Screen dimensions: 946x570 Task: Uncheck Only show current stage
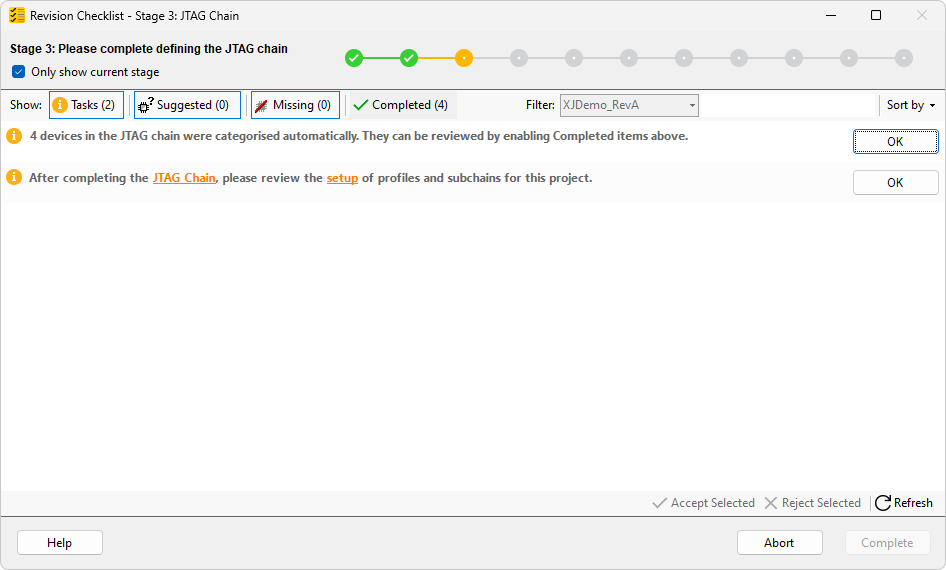pyautogui.click(x=18, y=72)
